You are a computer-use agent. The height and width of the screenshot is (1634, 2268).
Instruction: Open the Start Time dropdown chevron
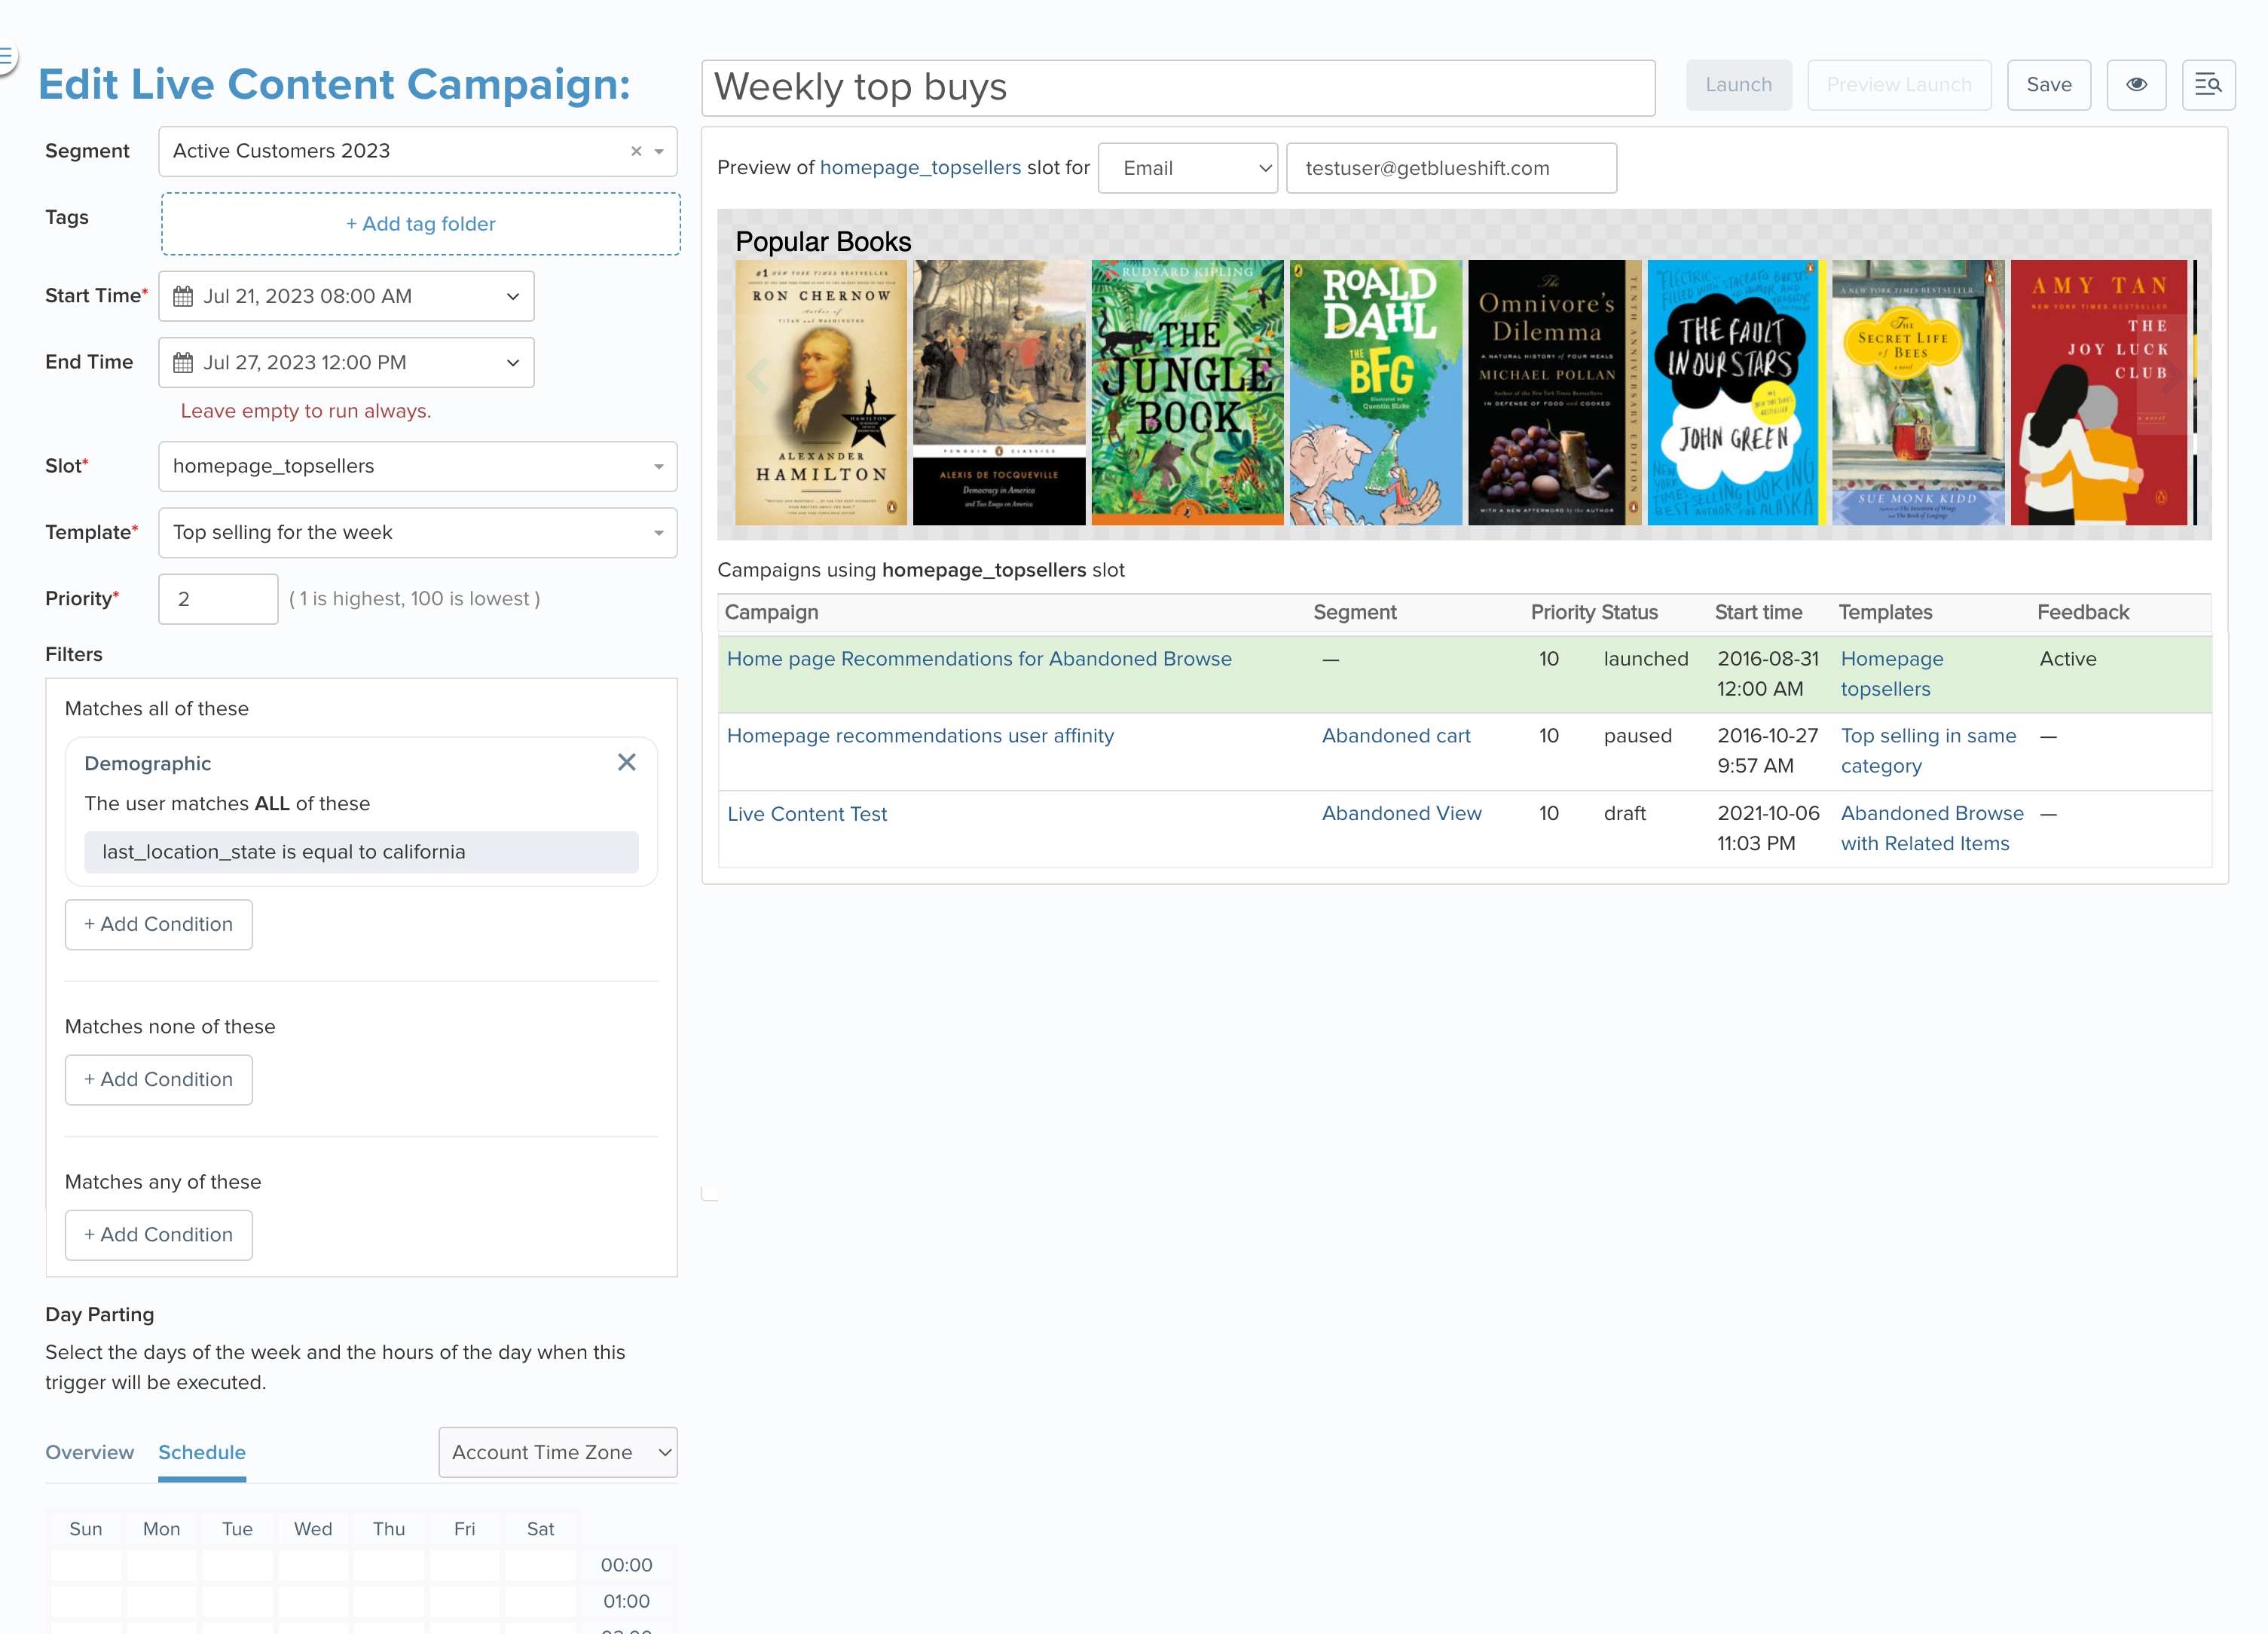[x=513, y=296]
